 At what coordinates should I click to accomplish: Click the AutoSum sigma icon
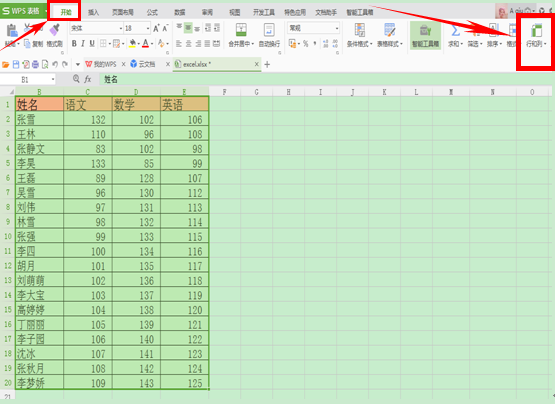(x=456, y=30)
